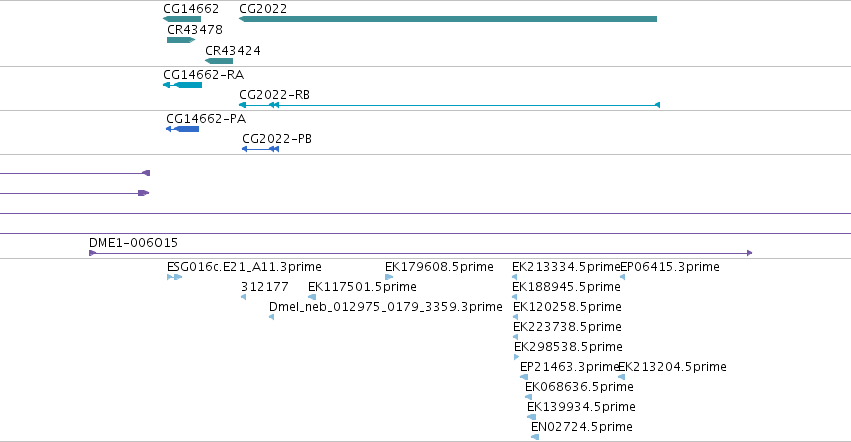This screenshot has width=851, height=442.
Task: Click the EK213334.5prime marker arrow
Action: click(515, 277)
